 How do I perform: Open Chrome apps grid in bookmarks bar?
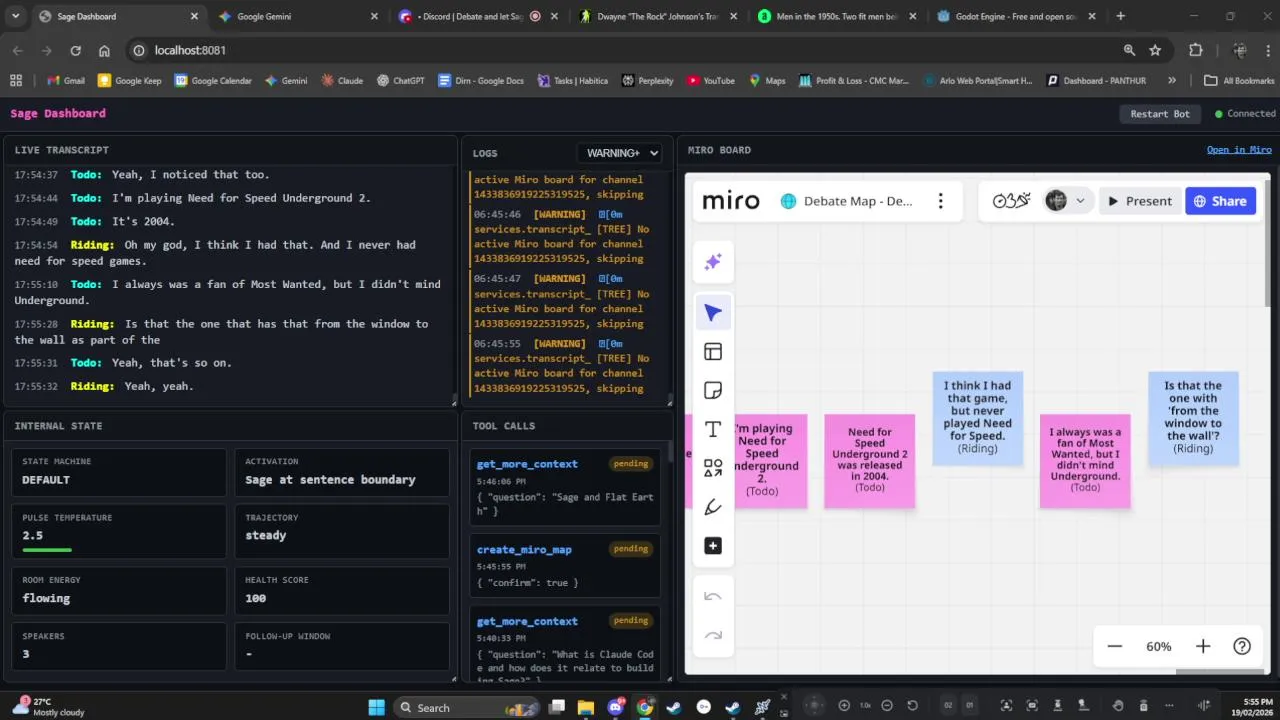[x=16, y=81]
